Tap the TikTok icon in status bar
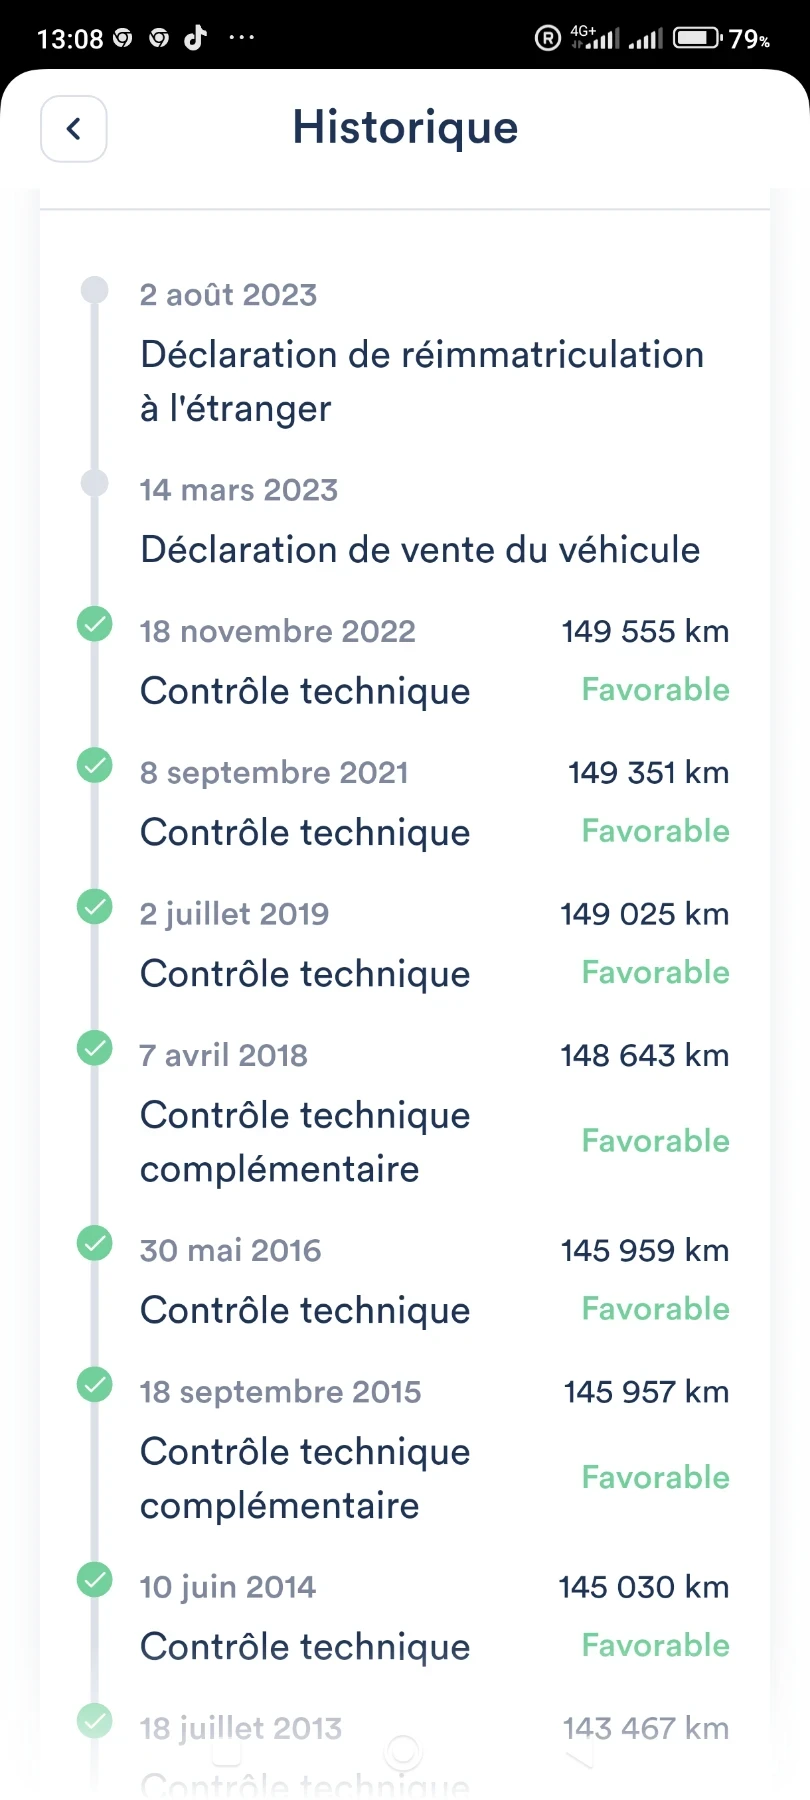 (196, 38)
